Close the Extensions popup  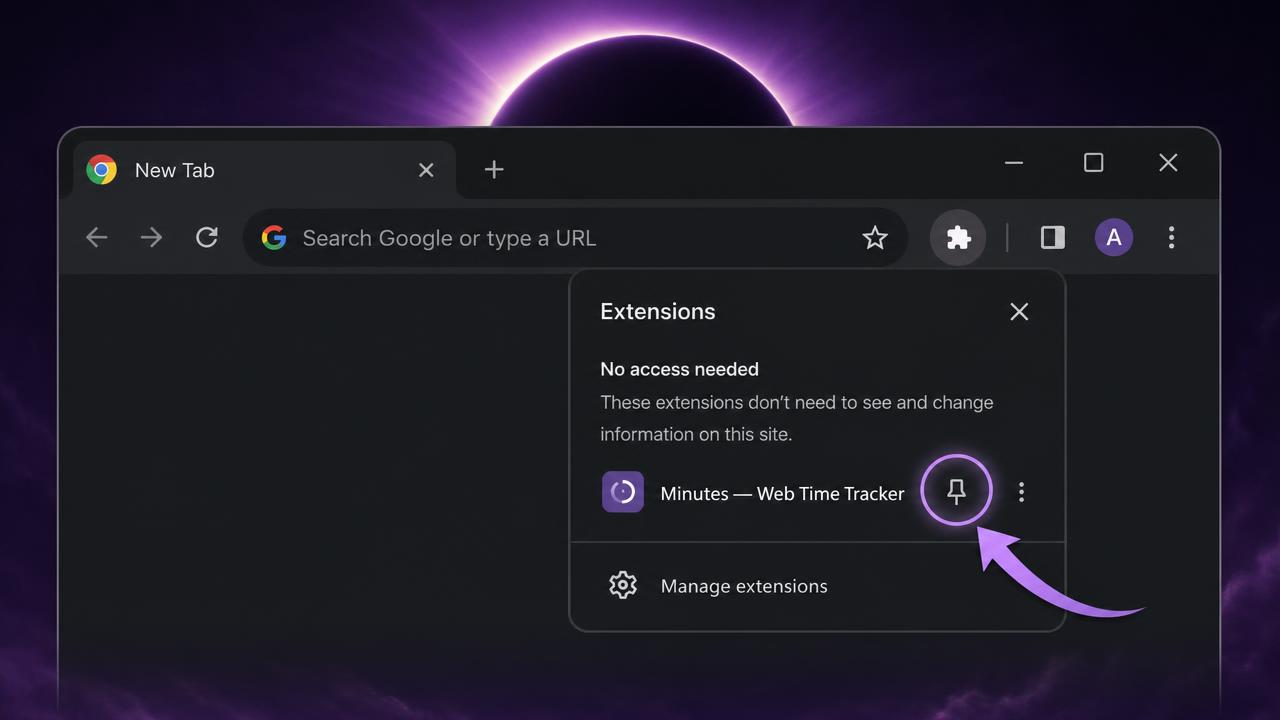(1019, 312)
